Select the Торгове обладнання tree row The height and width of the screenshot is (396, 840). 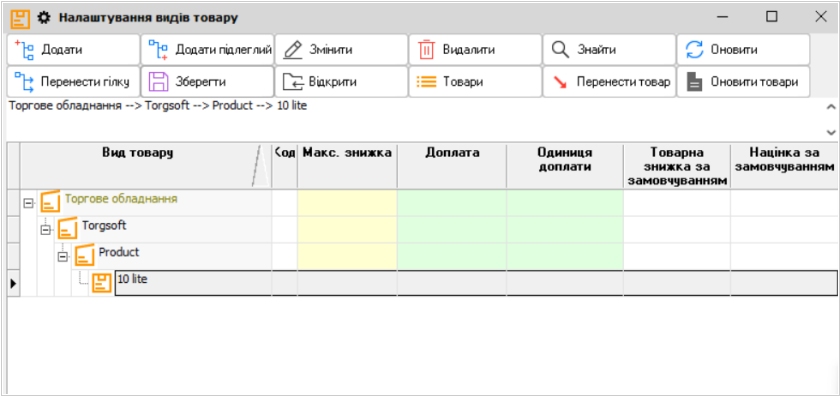tap(423, 203)
